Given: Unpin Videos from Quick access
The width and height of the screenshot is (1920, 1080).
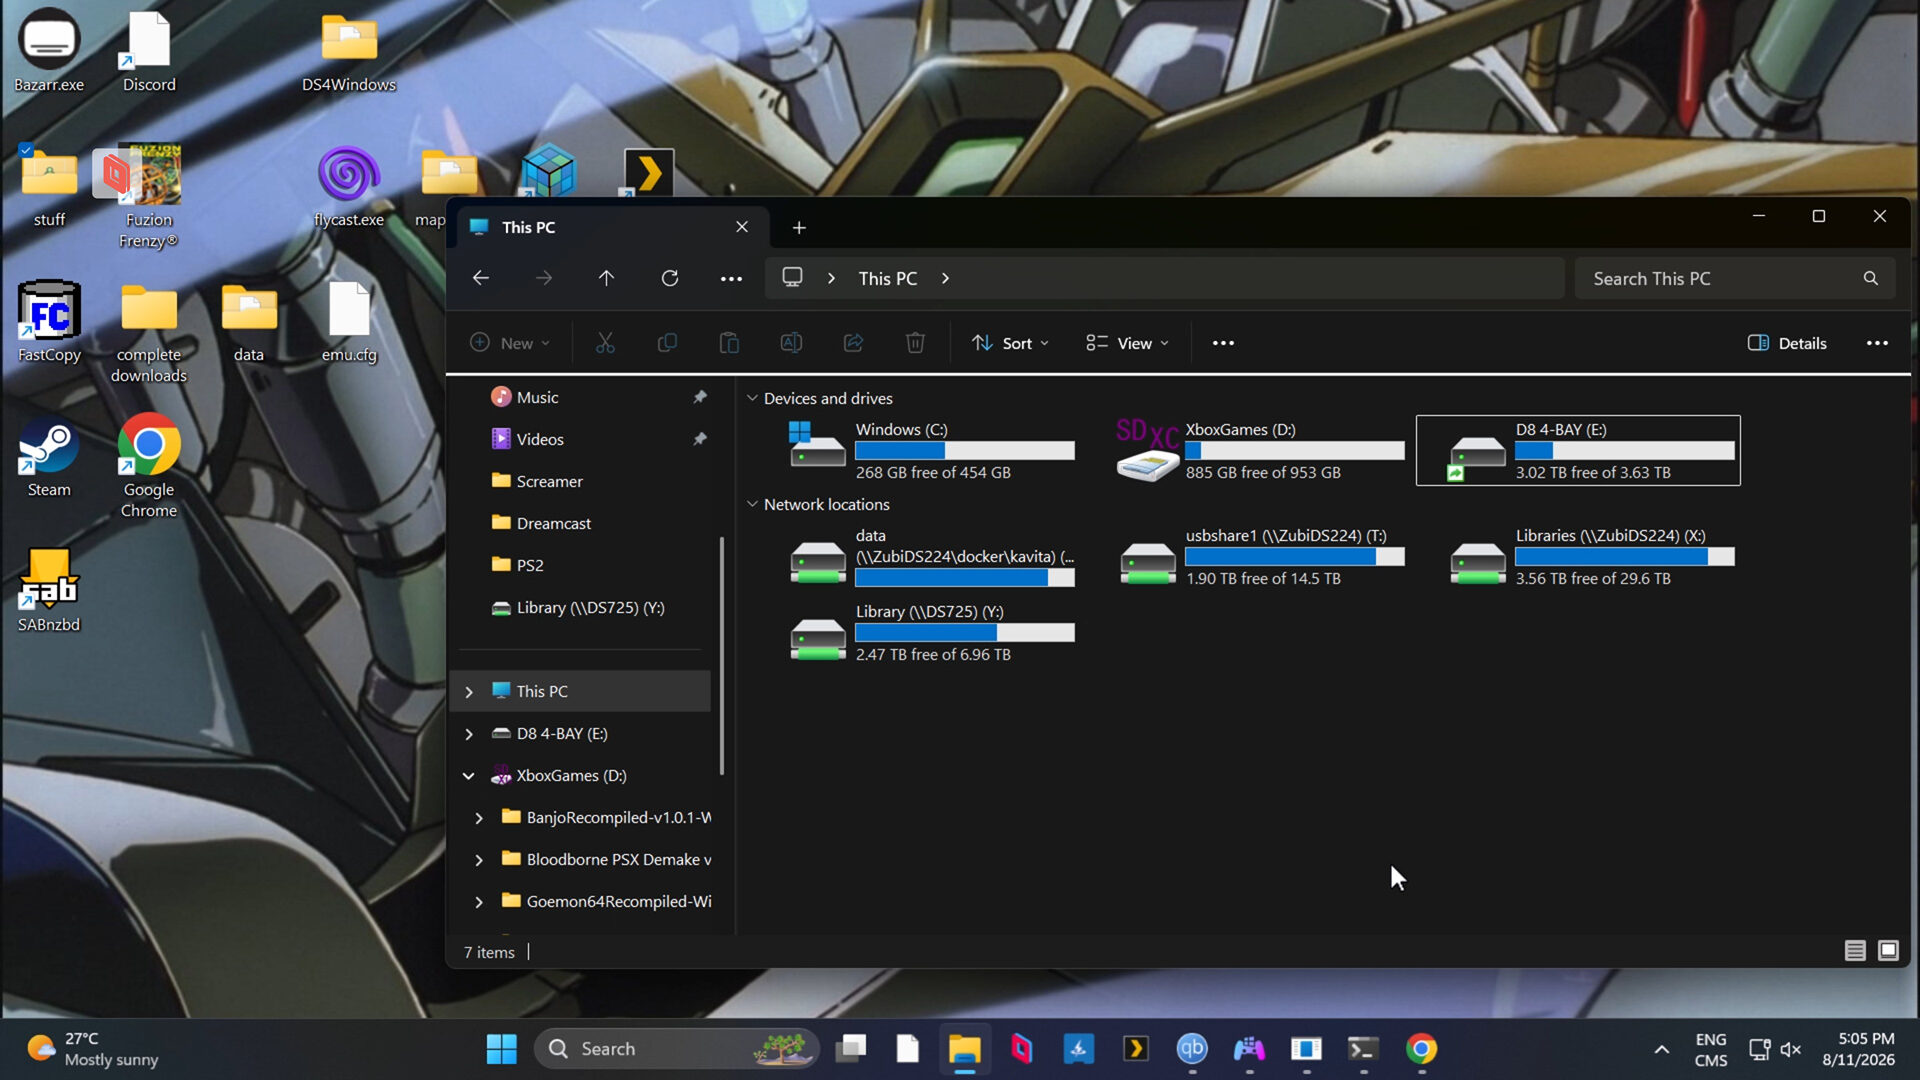Looking at the screenshot, I should 700,439.
